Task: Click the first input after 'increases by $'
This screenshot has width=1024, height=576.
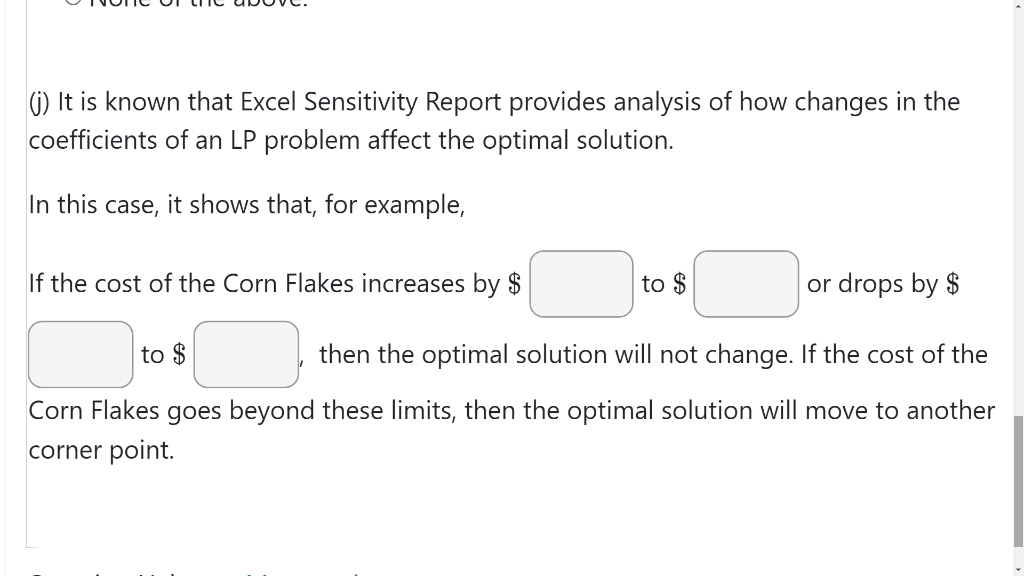Action: 581,284
